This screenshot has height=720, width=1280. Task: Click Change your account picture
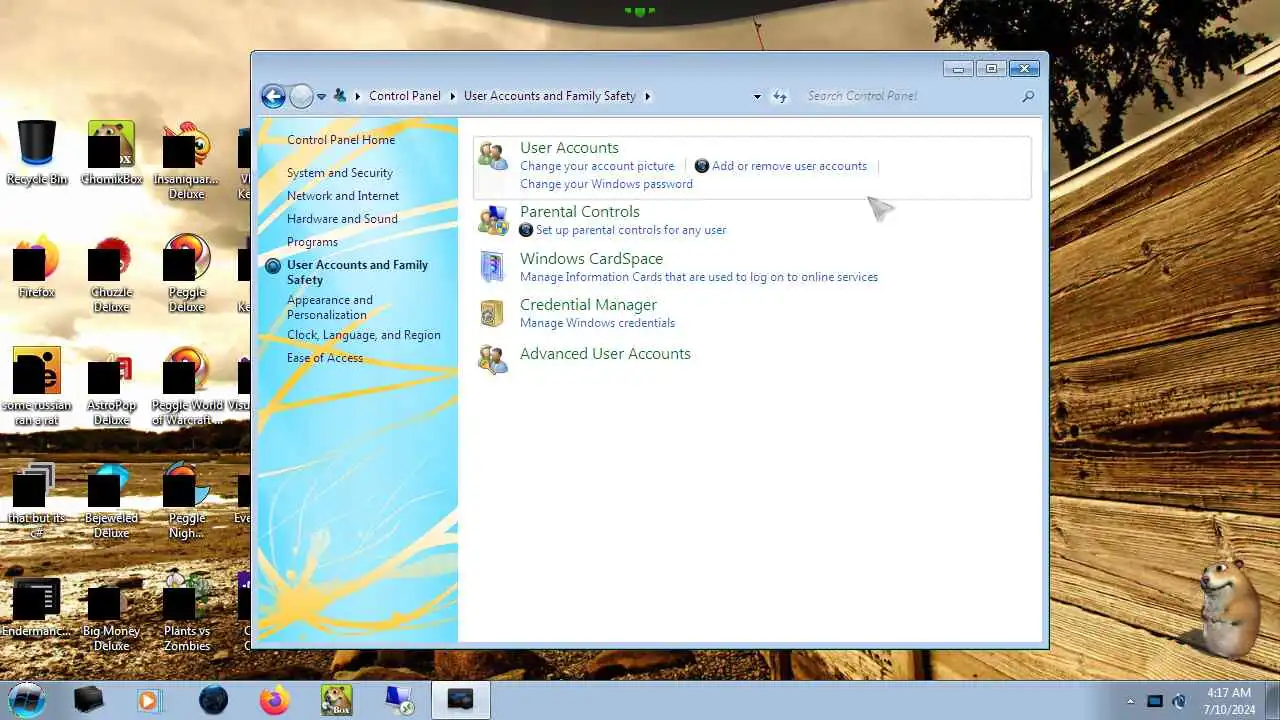click(x=597, y=166)
